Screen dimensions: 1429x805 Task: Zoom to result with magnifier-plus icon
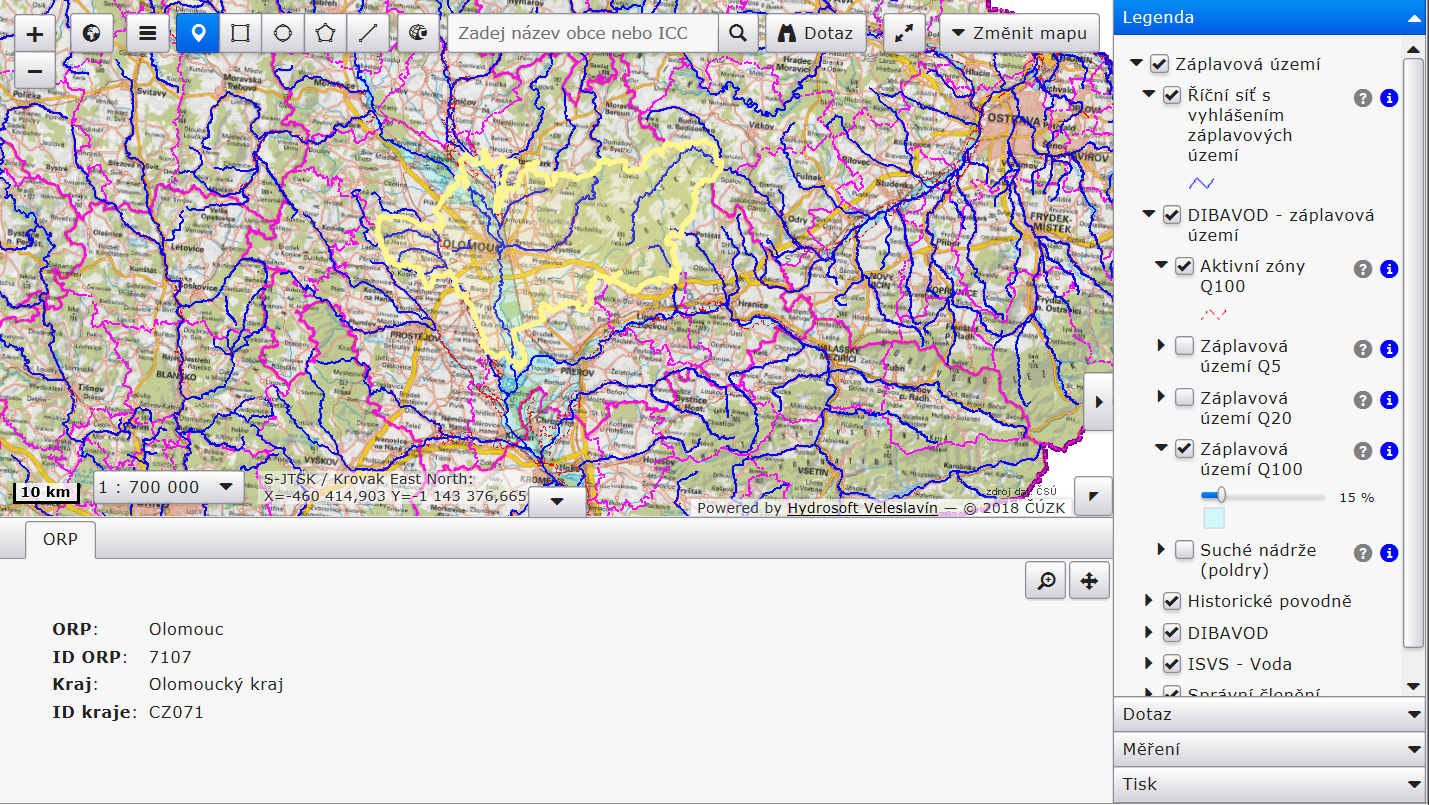coord(1046,580)
